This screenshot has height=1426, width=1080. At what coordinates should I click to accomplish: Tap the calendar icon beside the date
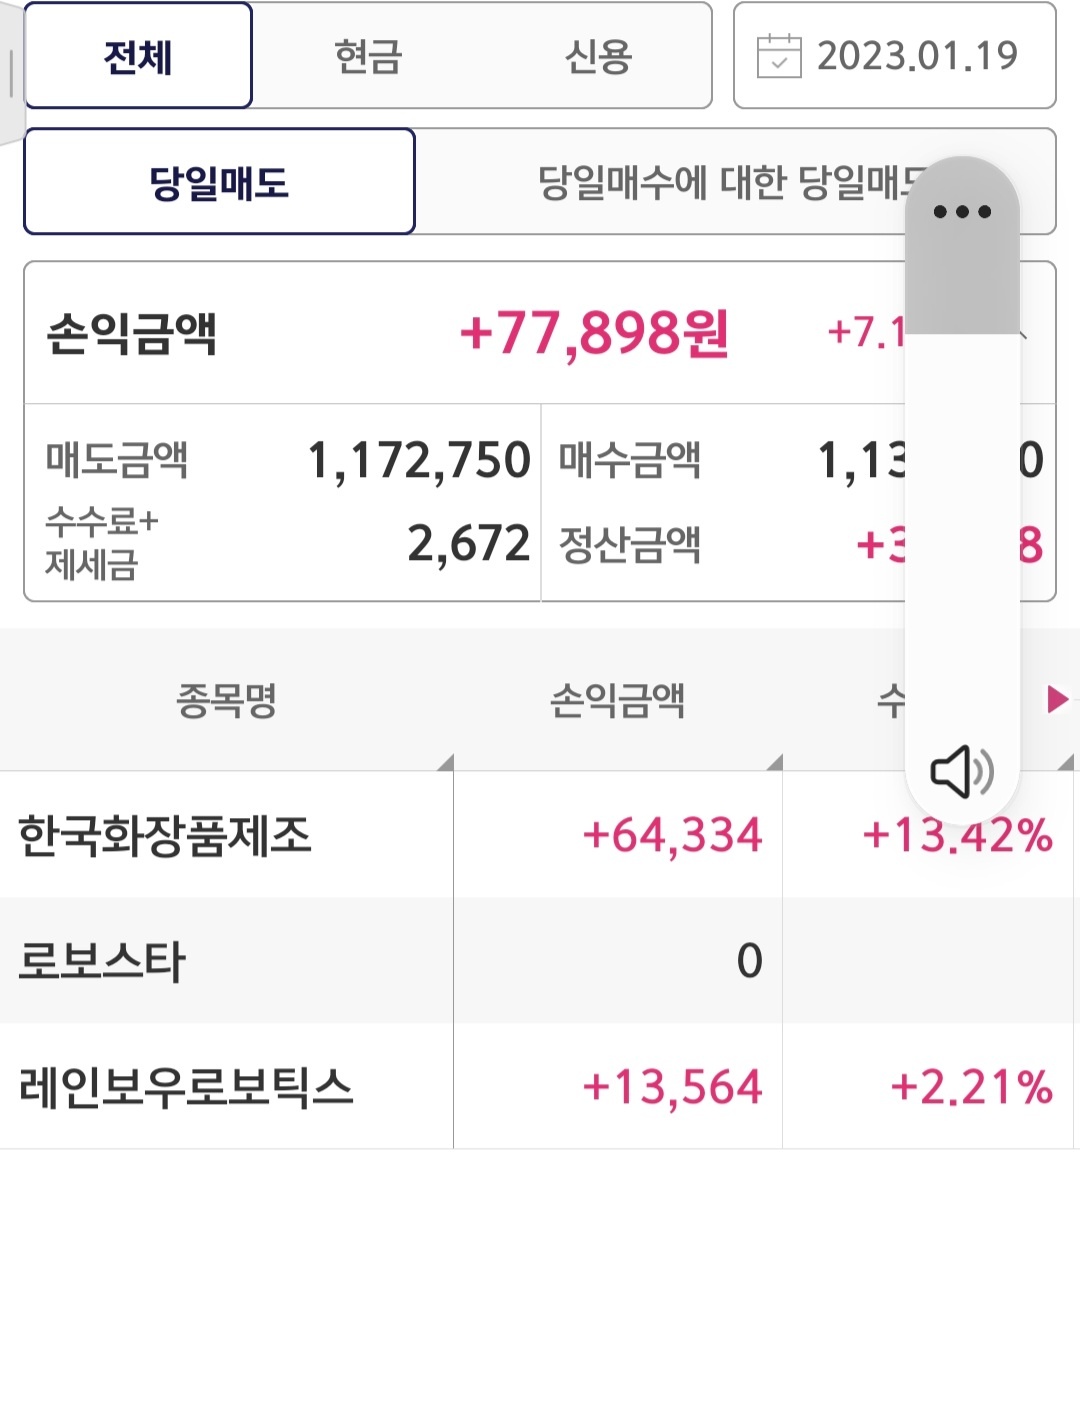[x=779, y=56]
